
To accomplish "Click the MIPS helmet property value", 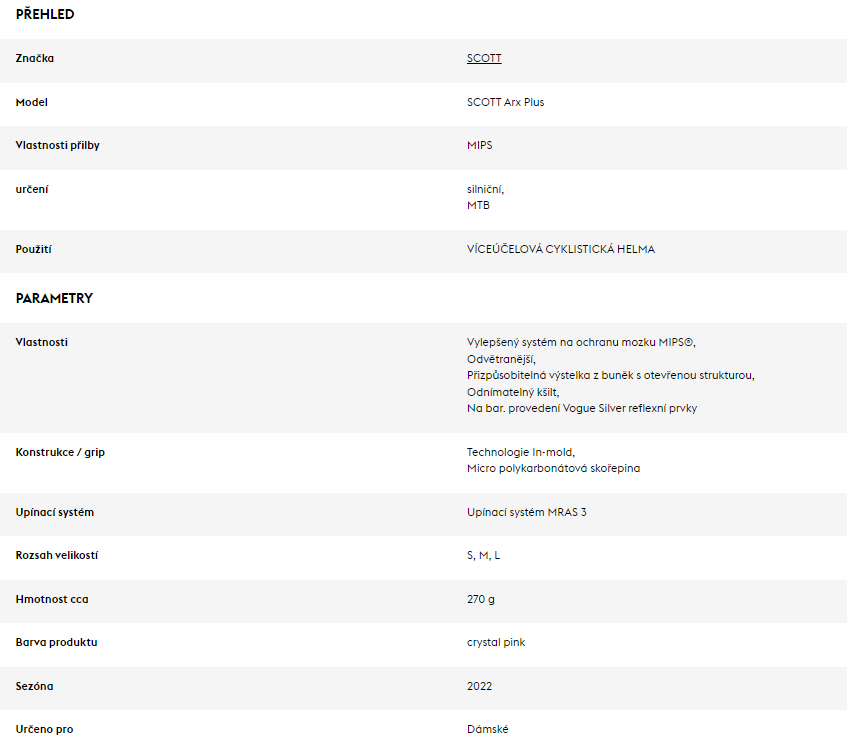I will (x=480, y=145).
